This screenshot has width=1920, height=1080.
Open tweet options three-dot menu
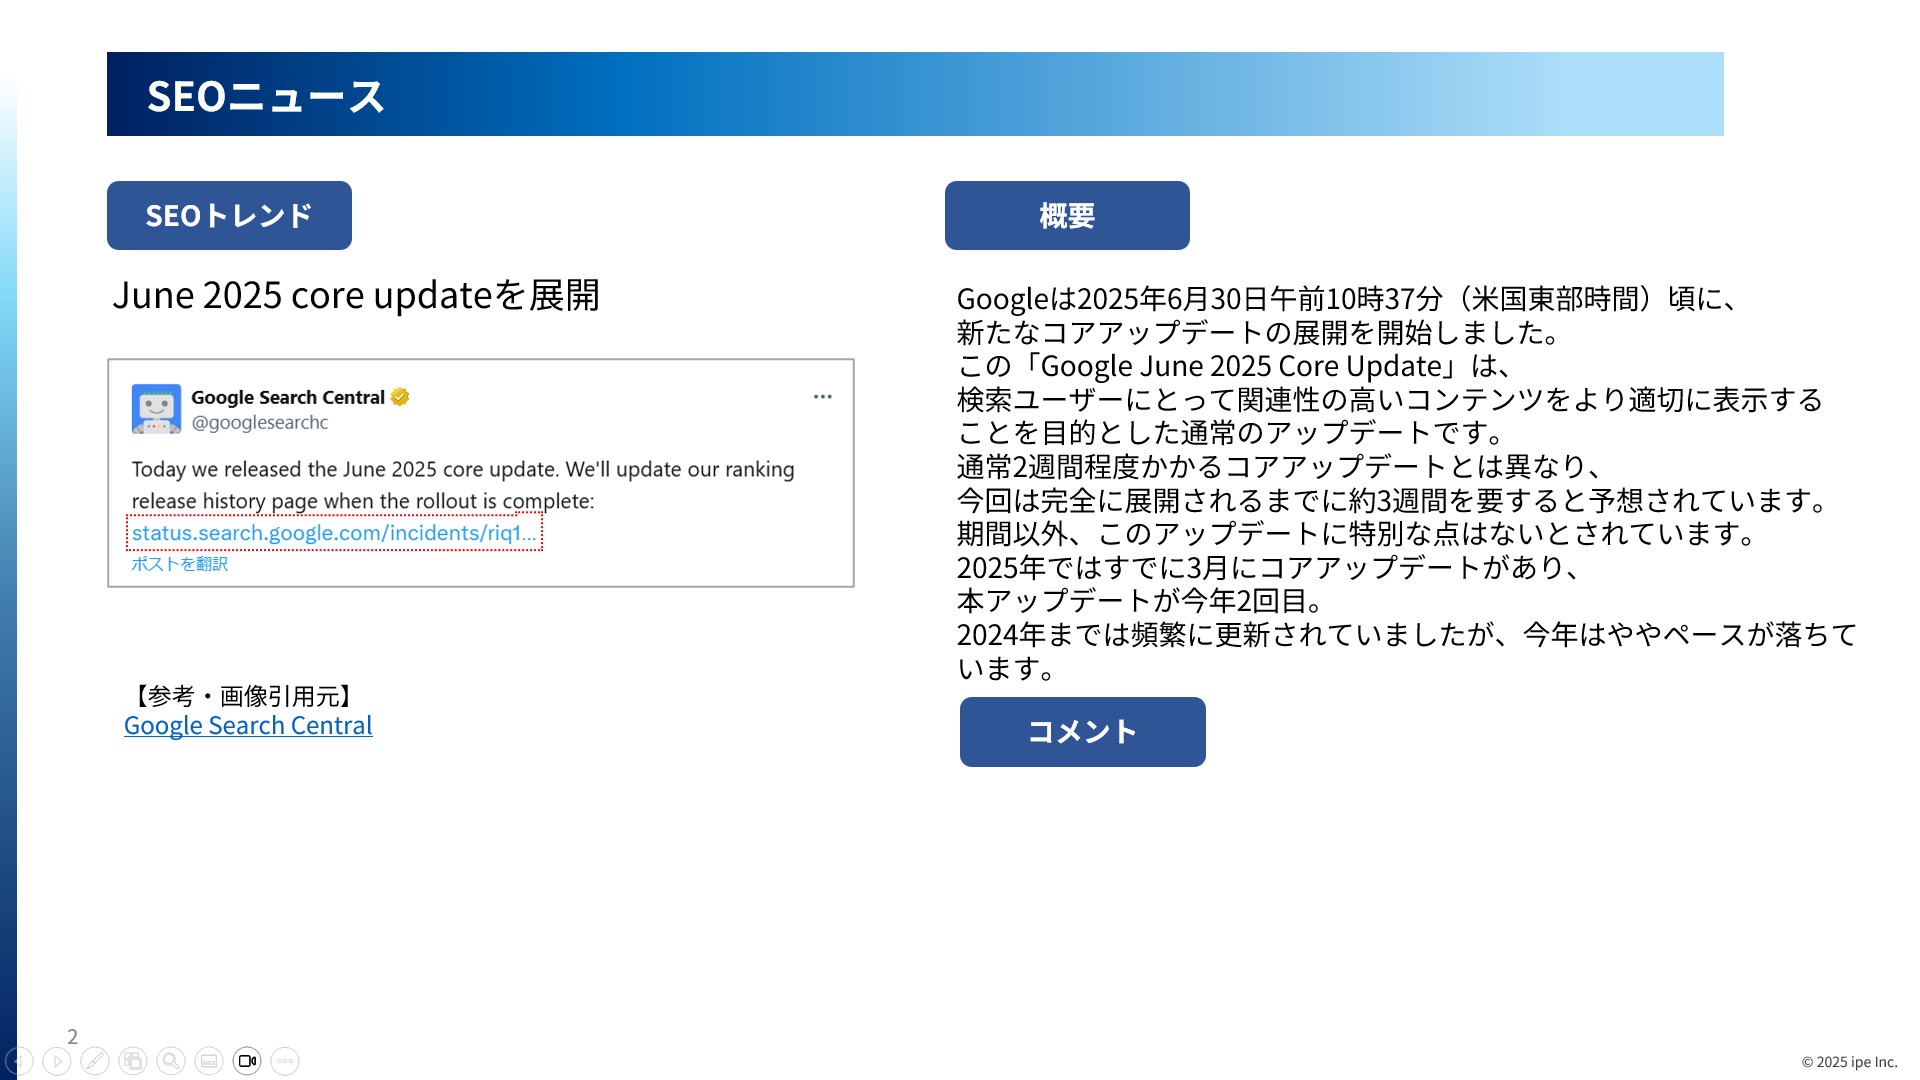[822, 397]
